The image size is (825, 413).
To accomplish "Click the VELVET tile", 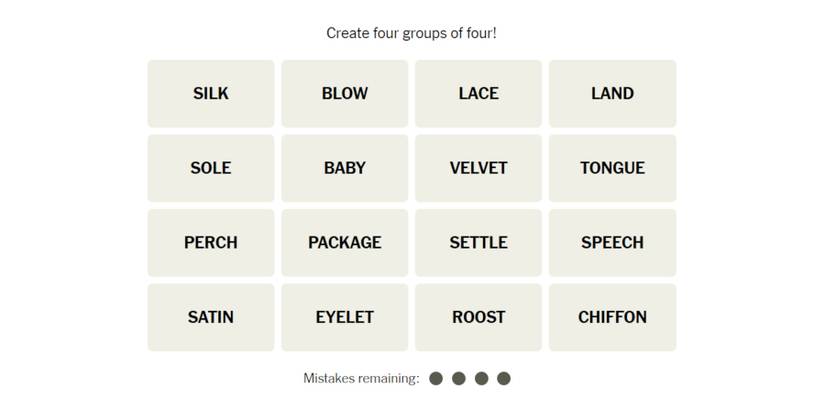I will tap(478, 168).
